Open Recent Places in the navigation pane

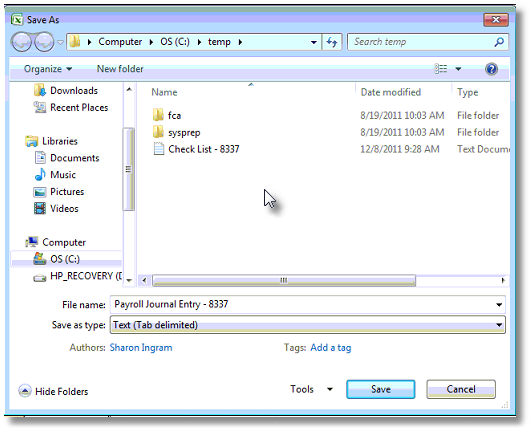(79, 108)
